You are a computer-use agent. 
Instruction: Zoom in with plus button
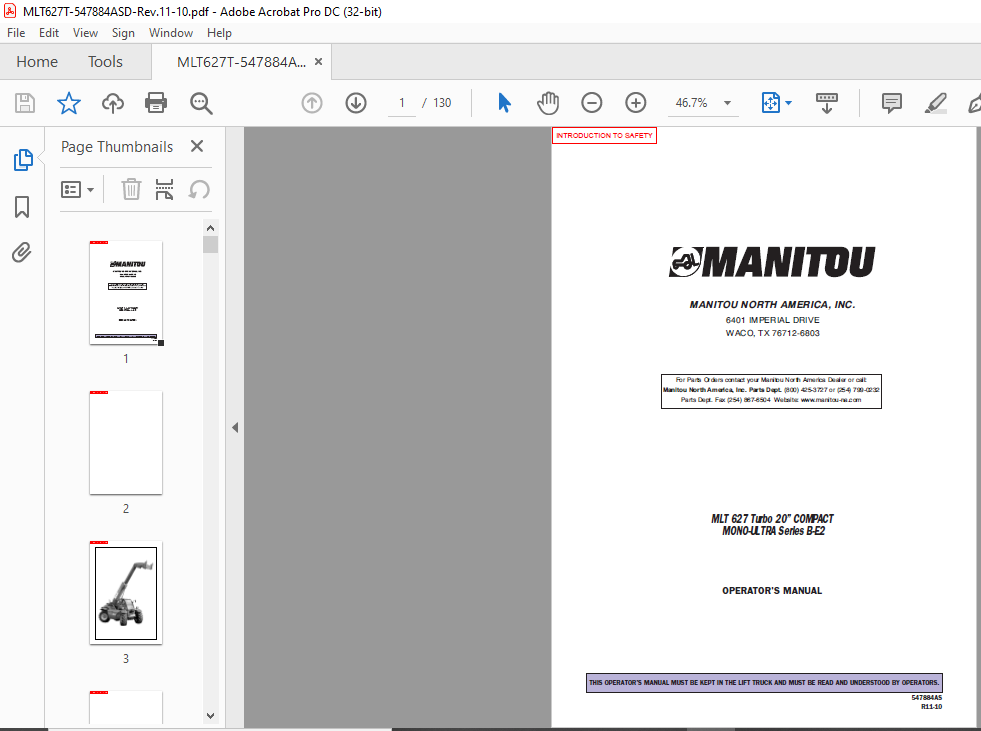tap(636, 103)
